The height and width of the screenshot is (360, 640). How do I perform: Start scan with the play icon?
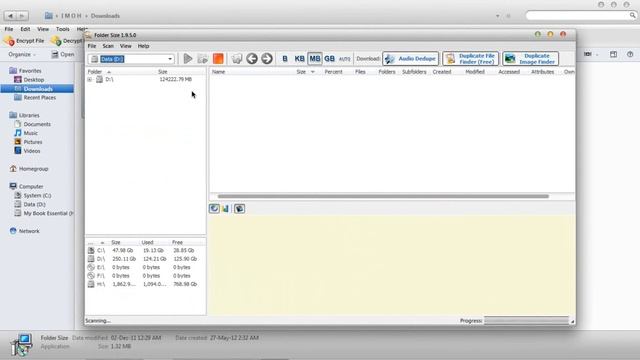(188, 59)
